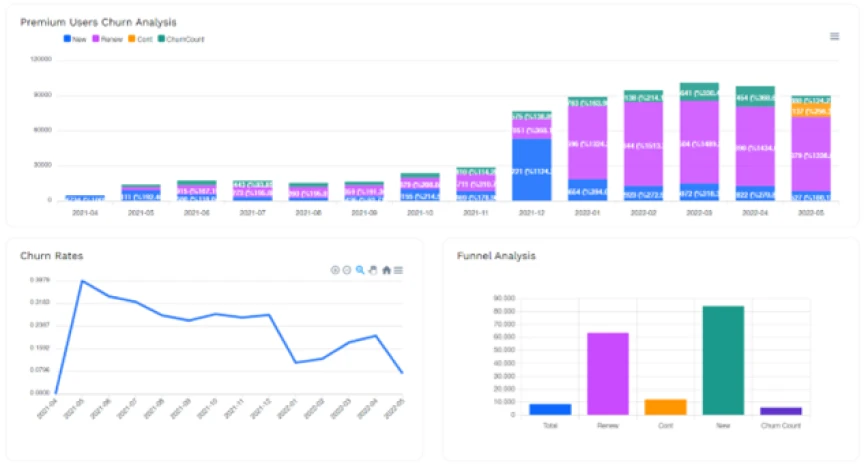Click the 2021-11 stacked bar
This screenshot has width=868, height=465.
tap(476, 184)
